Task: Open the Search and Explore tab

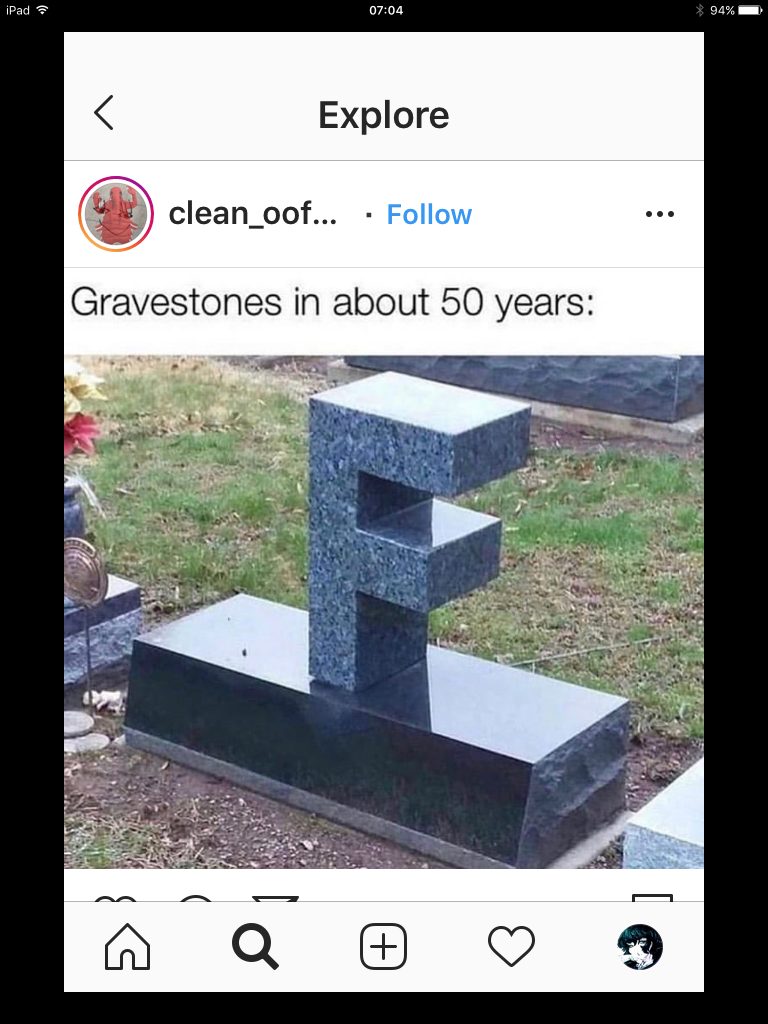Action: [x=255, y=946]
